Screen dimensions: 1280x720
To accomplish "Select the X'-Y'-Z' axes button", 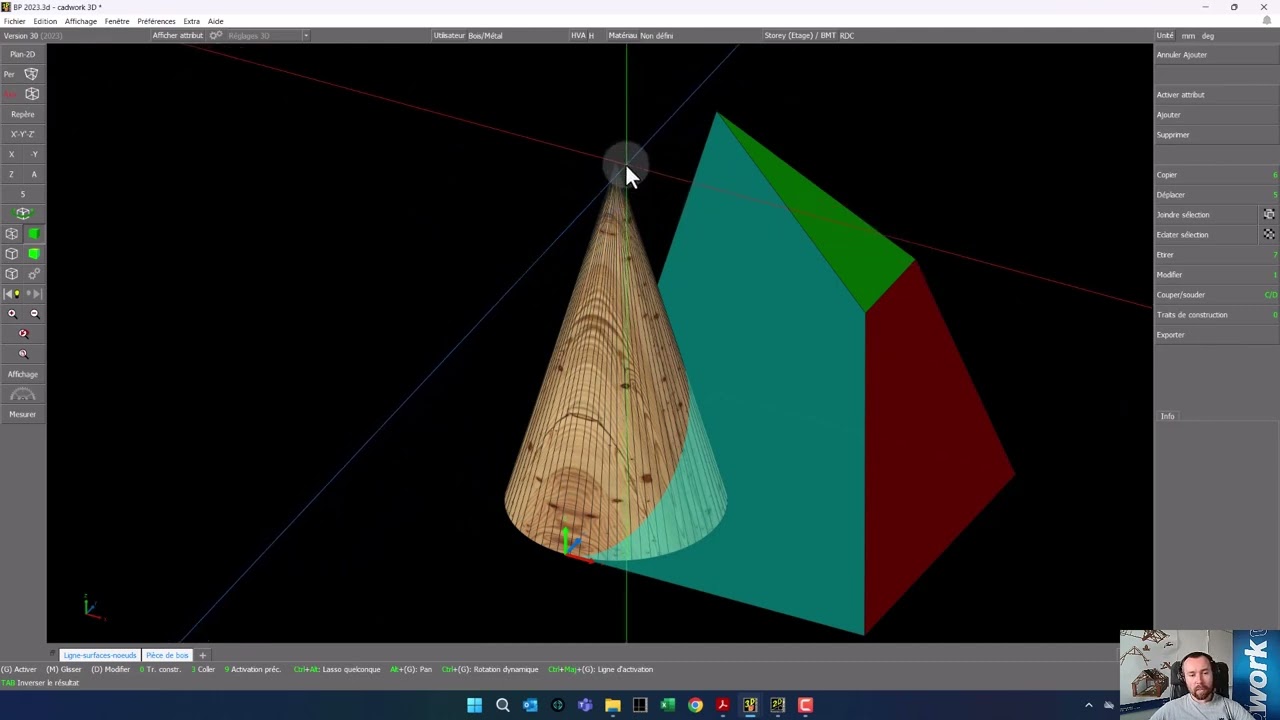I will 22,134.
